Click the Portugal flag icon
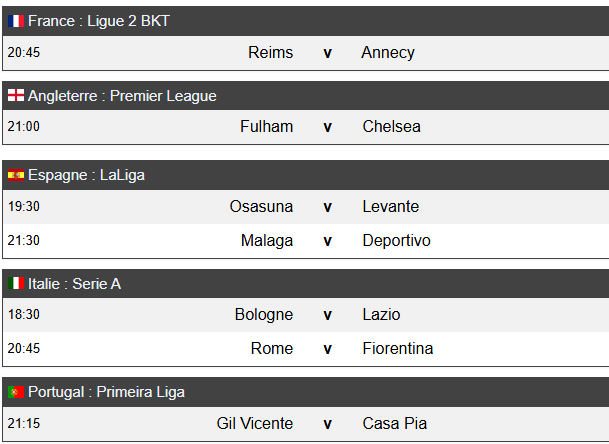Screen dimensions: 609x444 pos(16,392)
